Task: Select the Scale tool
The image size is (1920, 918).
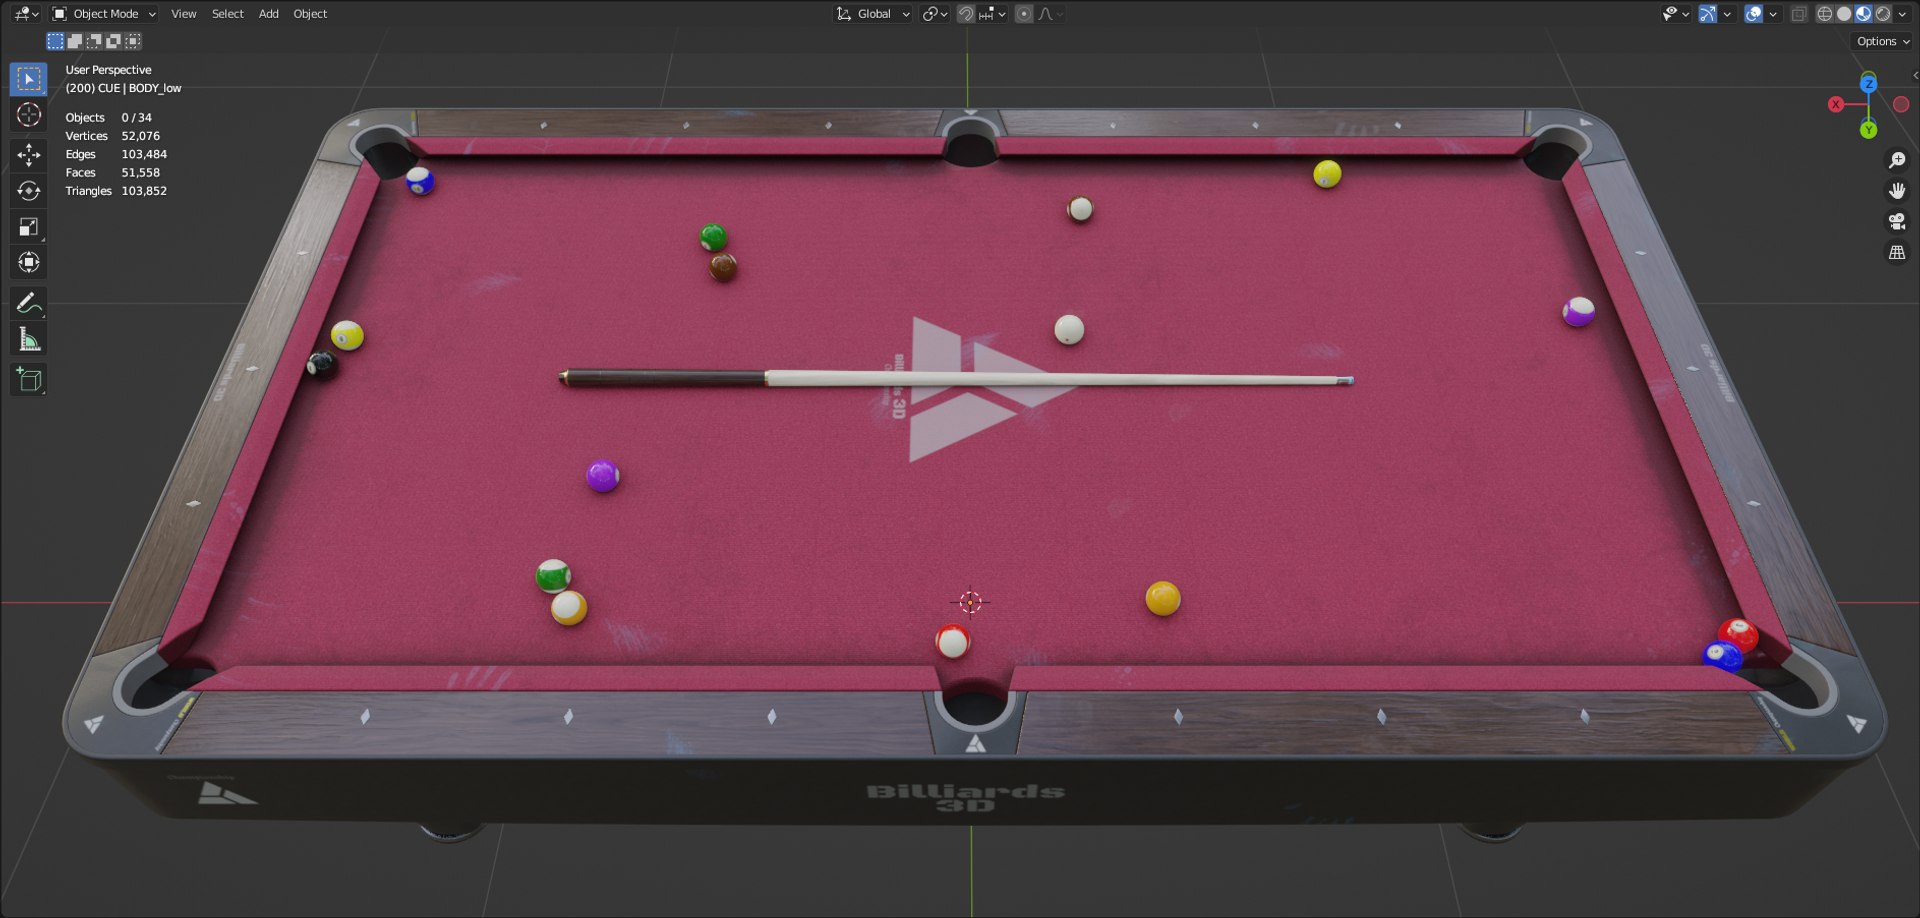Action: [x=28, y=226]
